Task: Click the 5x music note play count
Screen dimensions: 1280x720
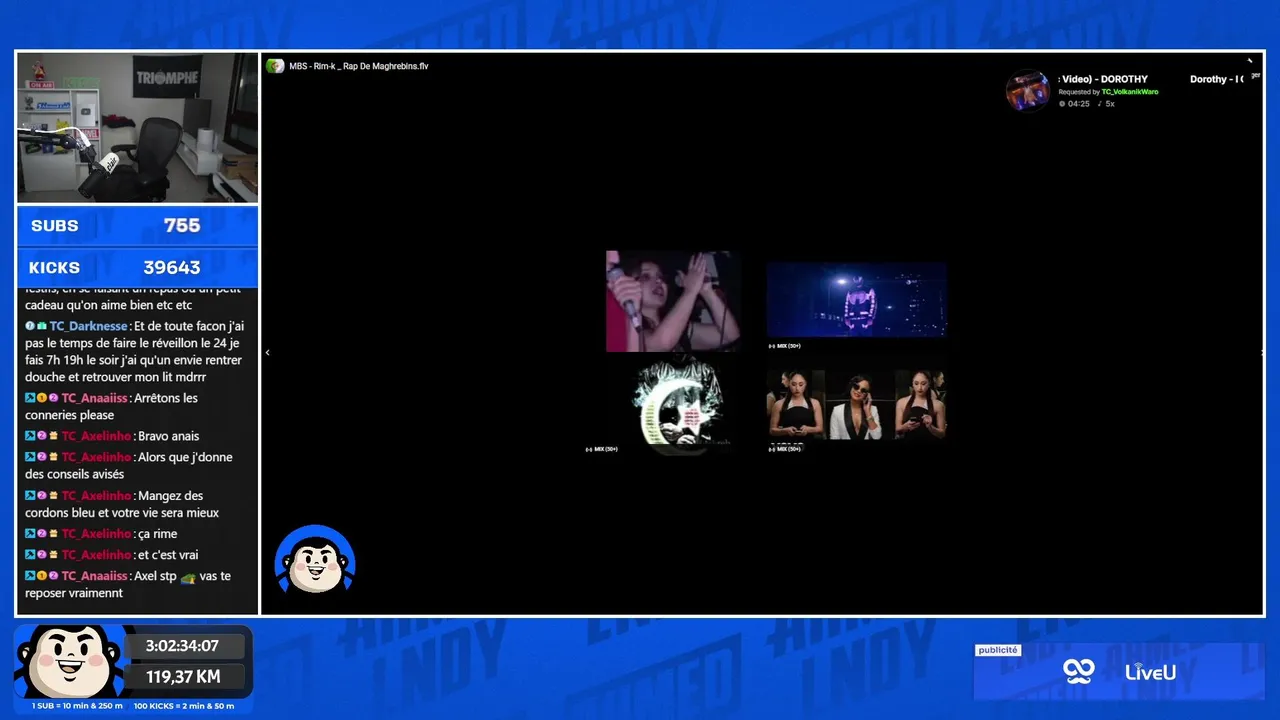Action: click(1106, 104)
